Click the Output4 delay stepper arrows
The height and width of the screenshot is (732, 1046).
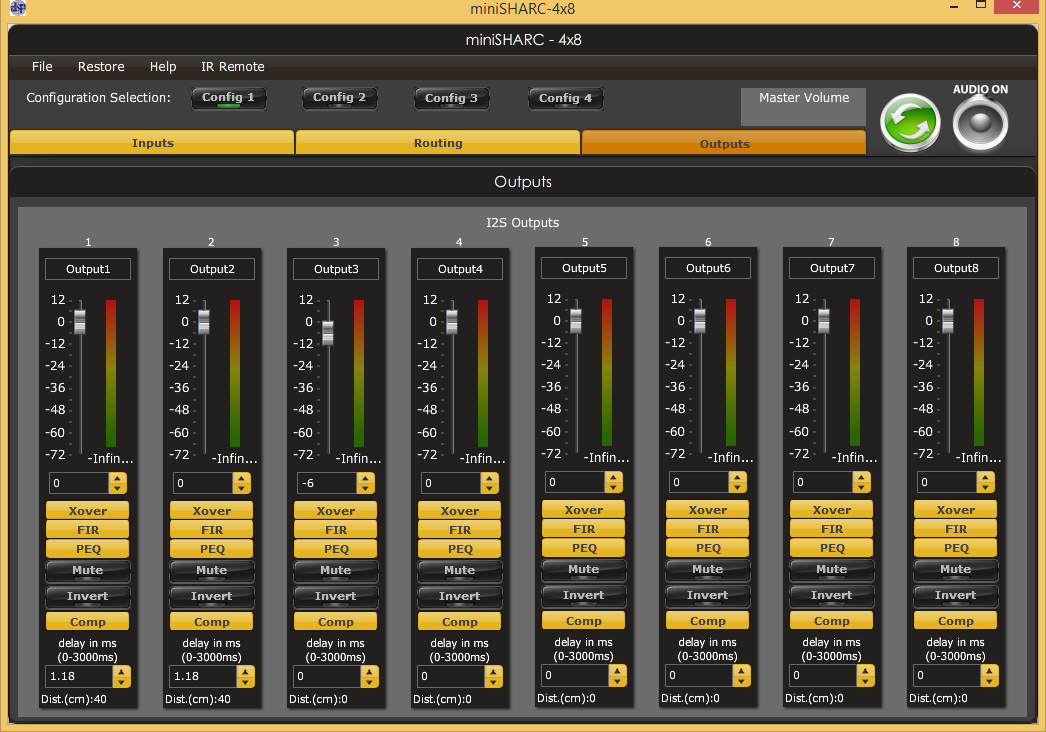[x=494, y=677]
